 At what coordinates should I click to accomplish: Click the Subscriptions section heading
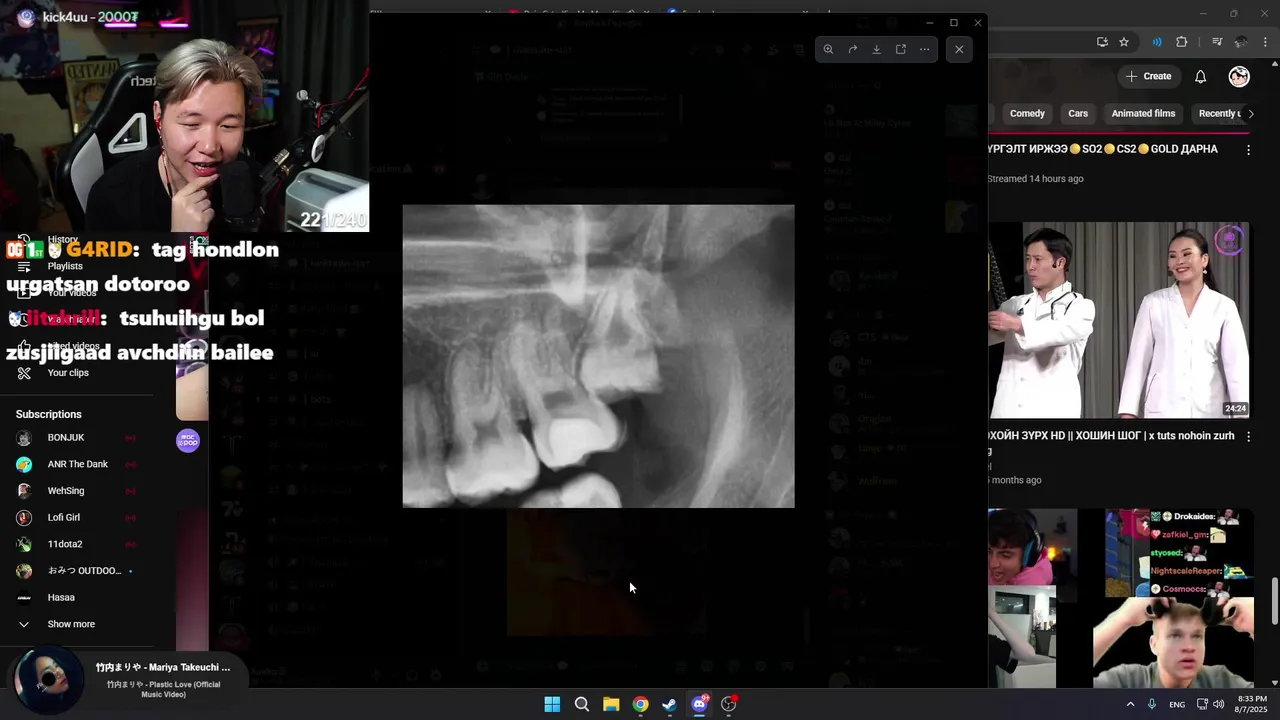pos(48,414)
